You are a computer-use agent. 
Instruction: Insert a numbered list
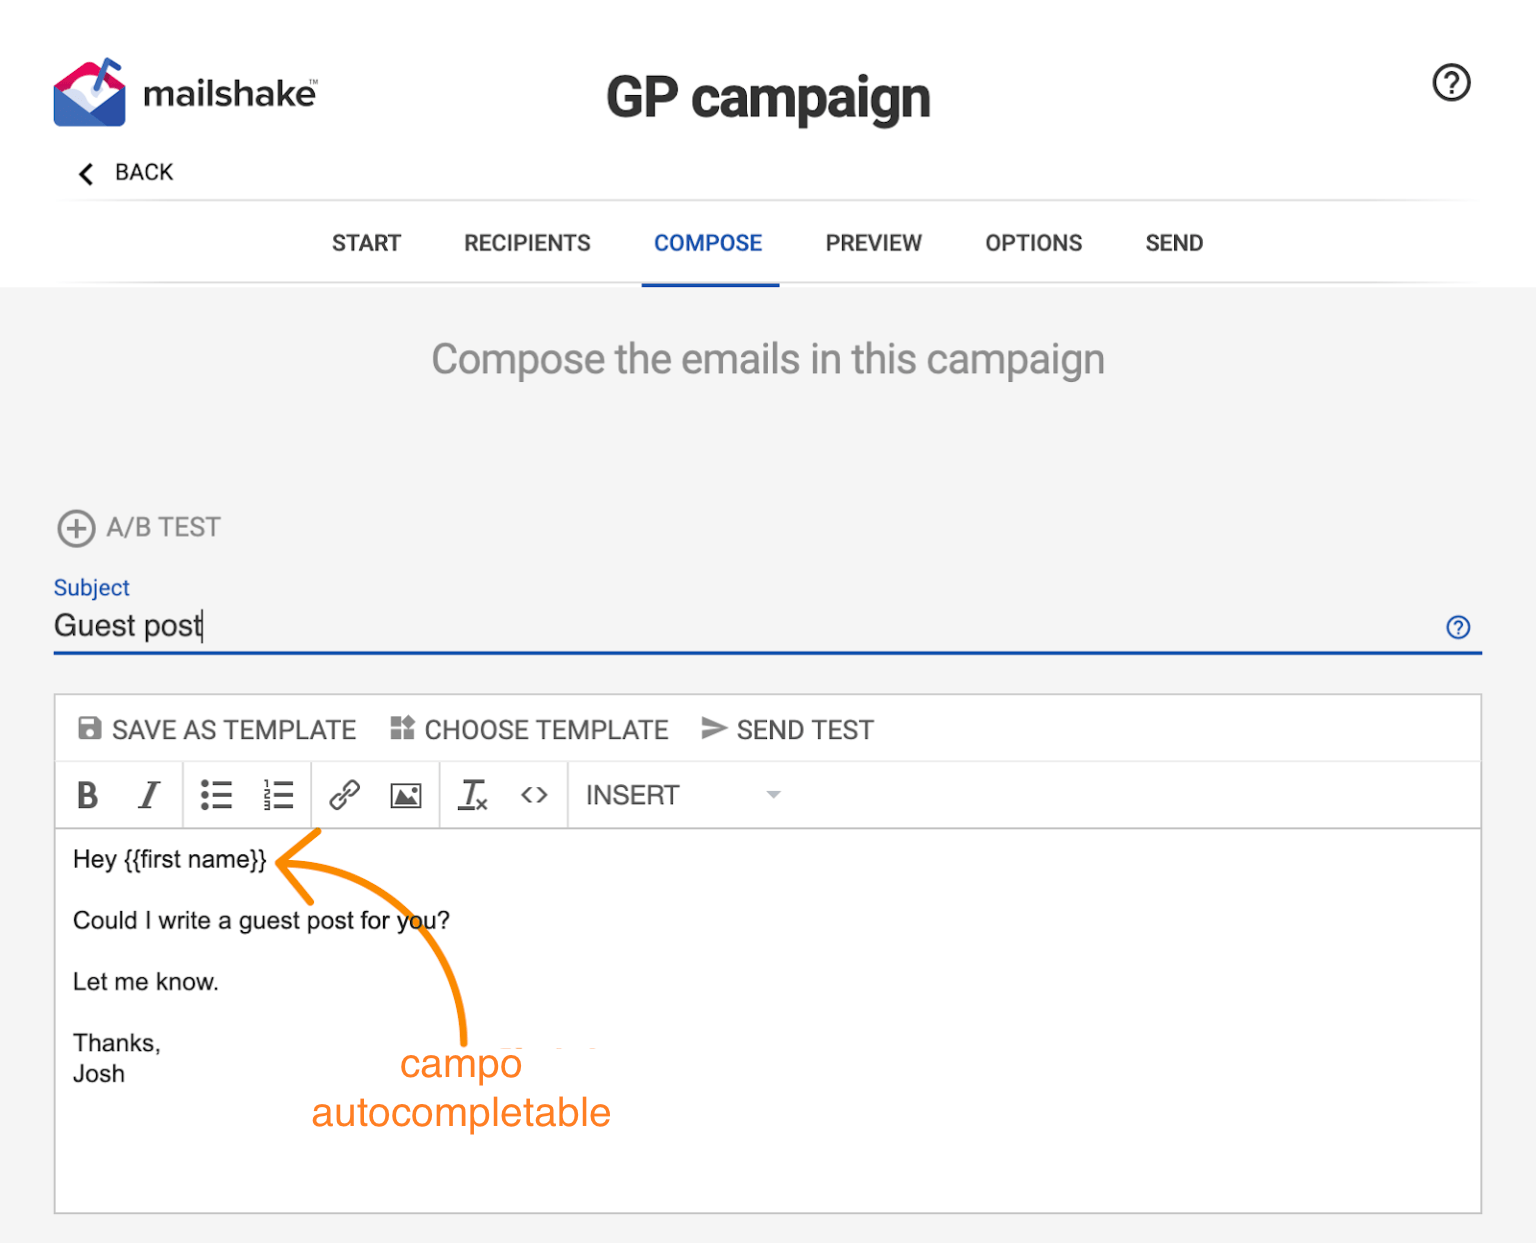pos(278,795)
